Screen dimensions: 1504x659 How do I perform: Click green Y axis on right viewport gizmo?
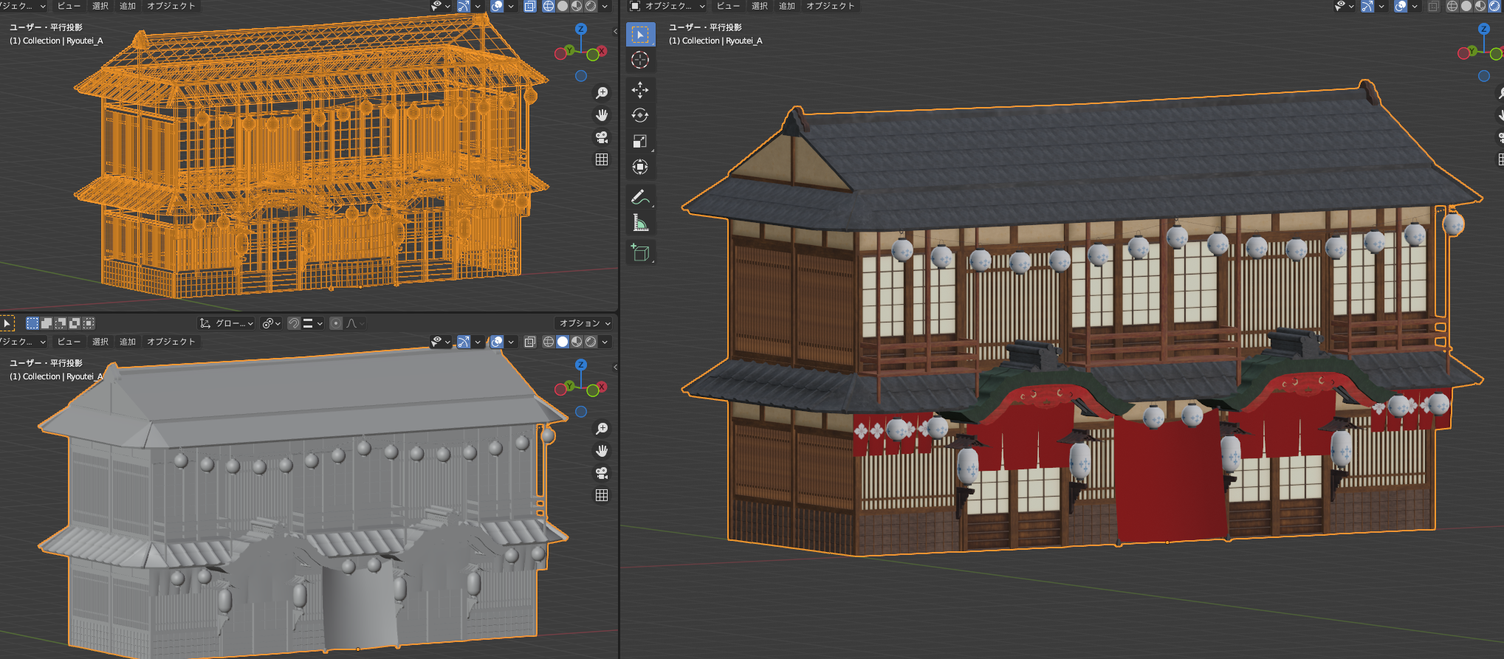coord(1470,51)
